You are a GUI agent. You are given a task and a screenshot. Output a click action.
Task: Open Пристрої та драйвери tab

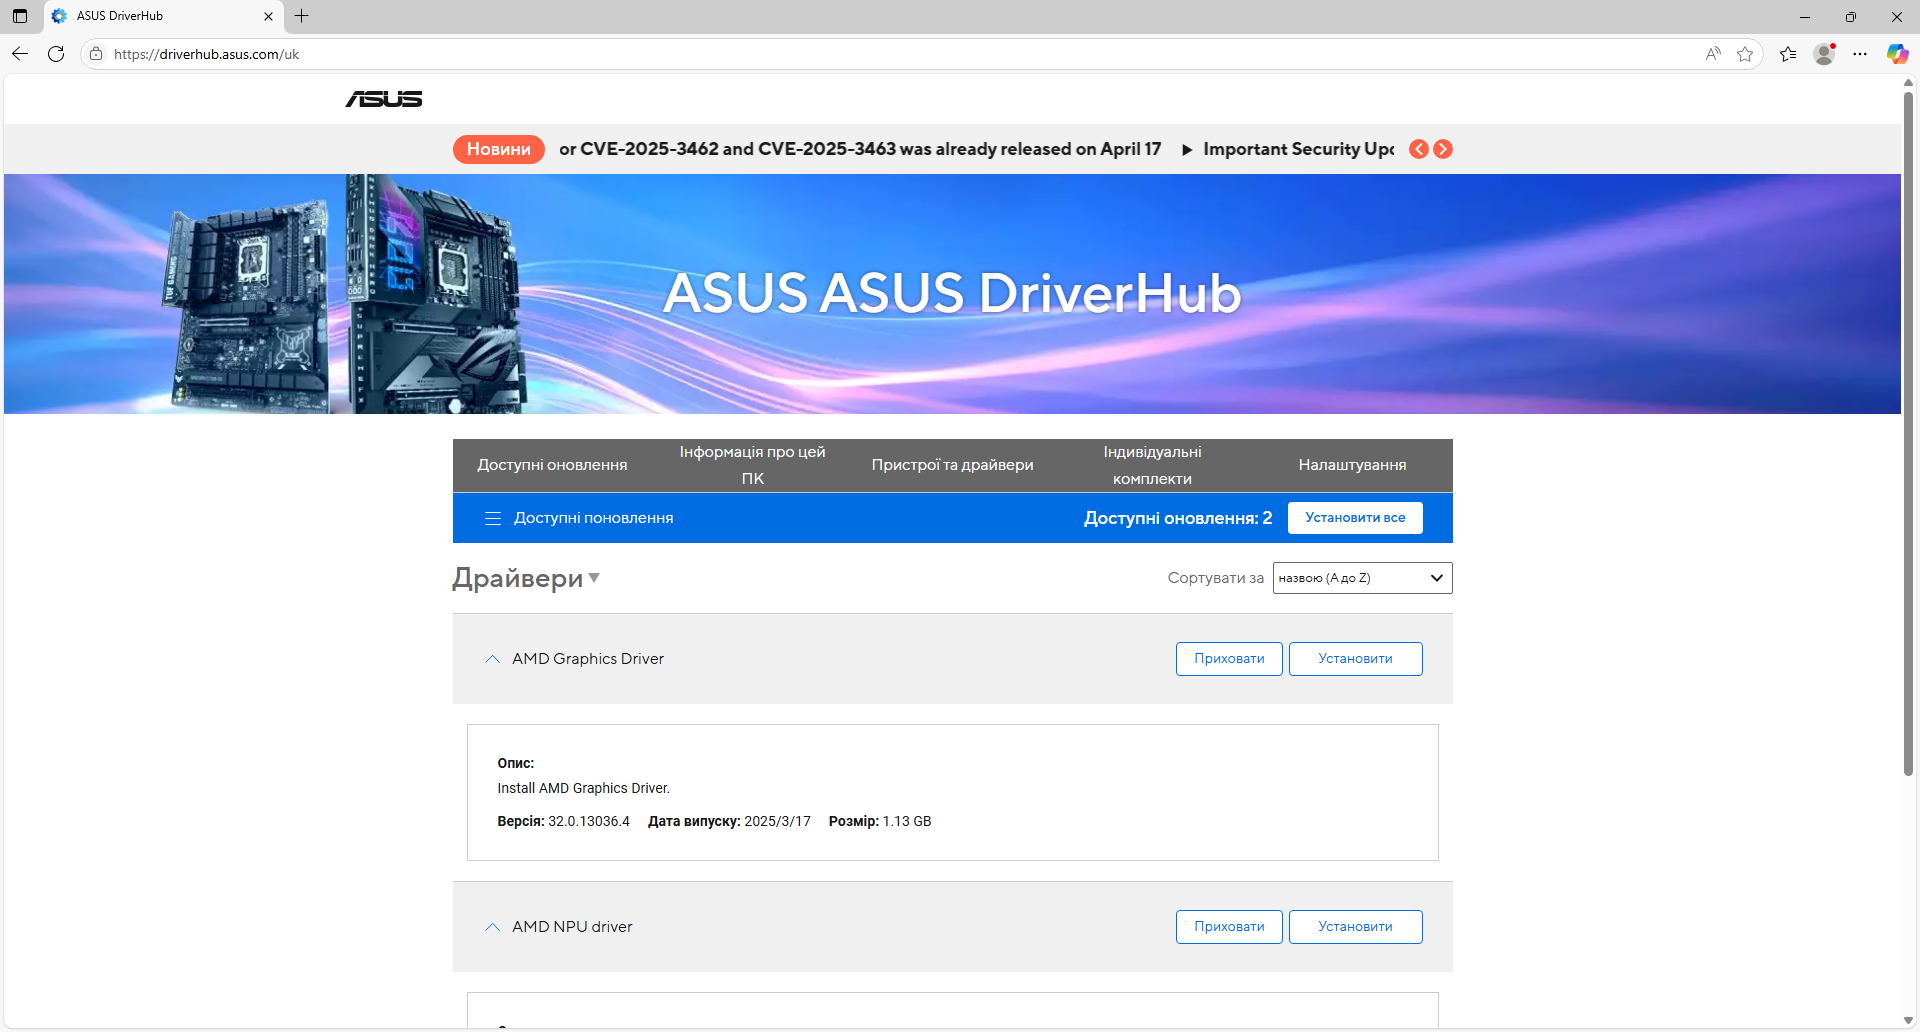(x=953, y=465)
